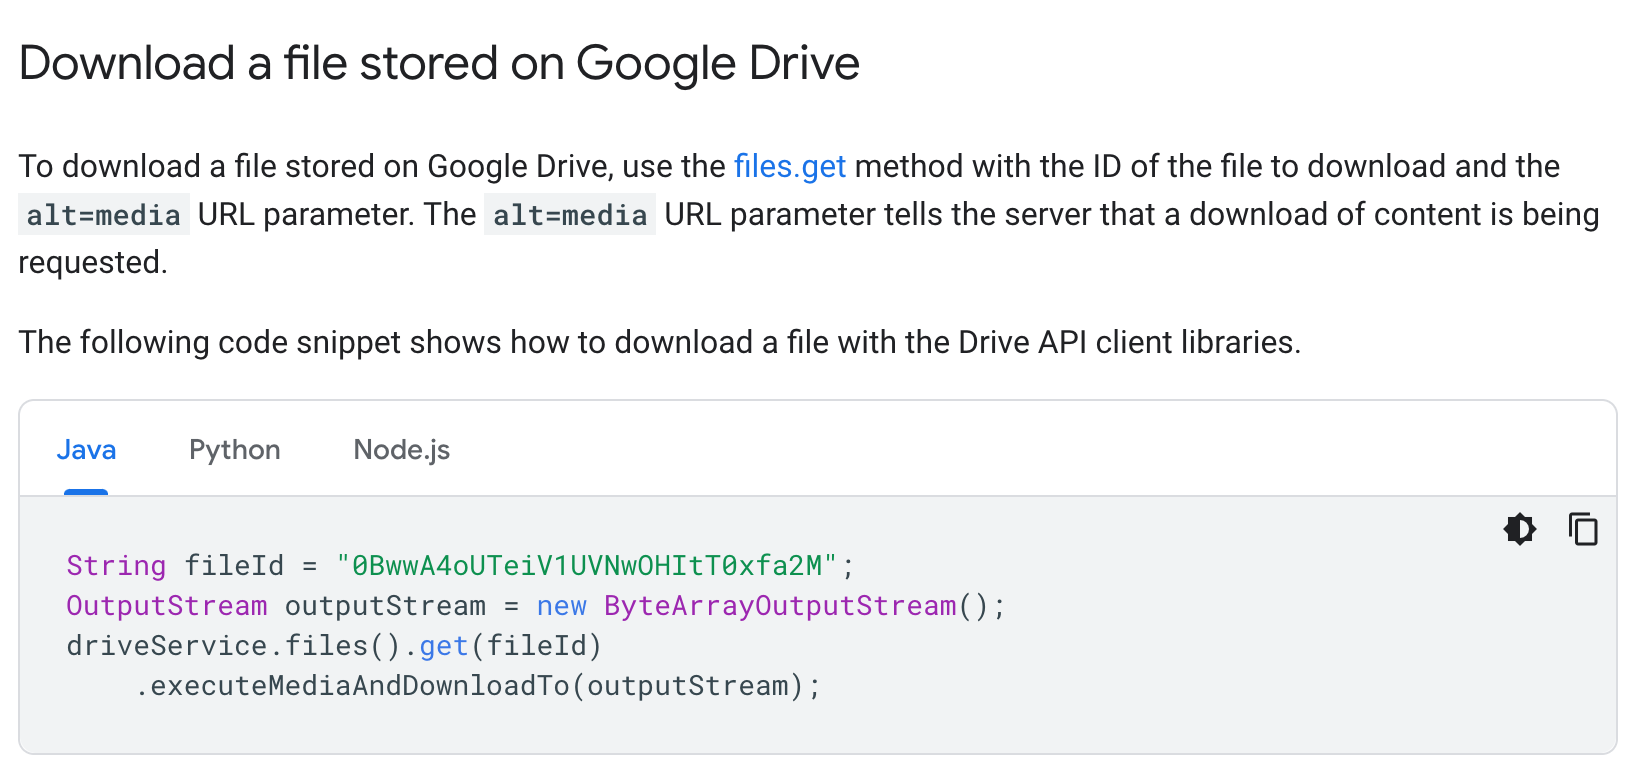Click the word 'requested.' in the paragraph
The height and width of the screenshot is (782, 1648).
pos(93,262)
